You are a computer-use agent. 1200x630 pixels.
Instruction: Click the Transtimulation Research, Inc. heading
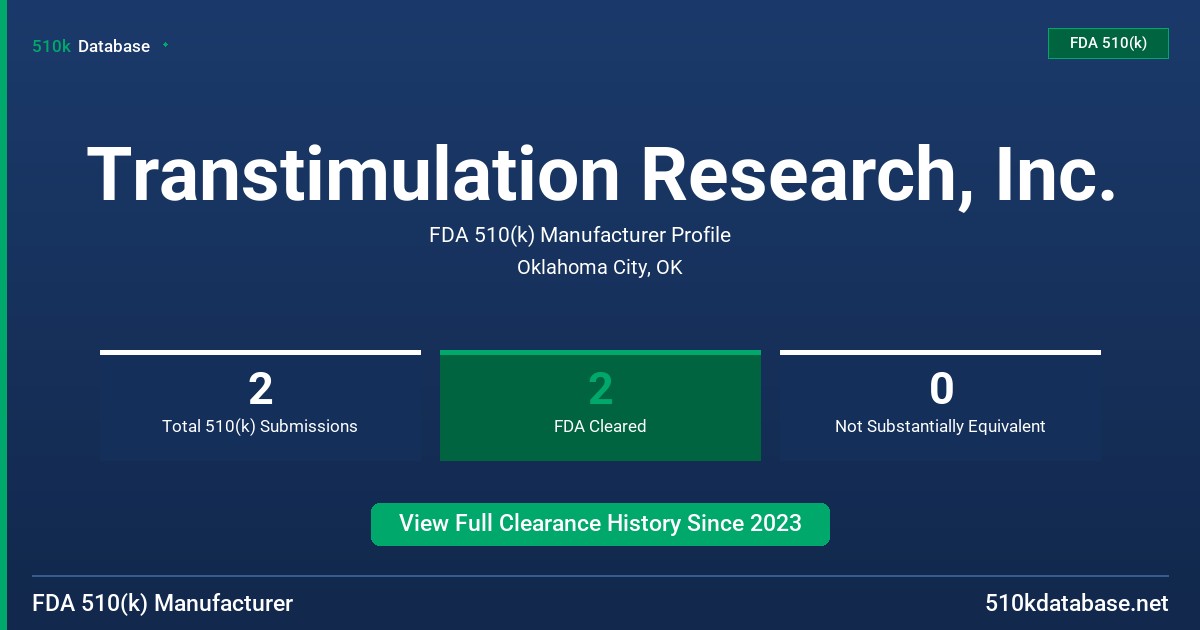601,175
